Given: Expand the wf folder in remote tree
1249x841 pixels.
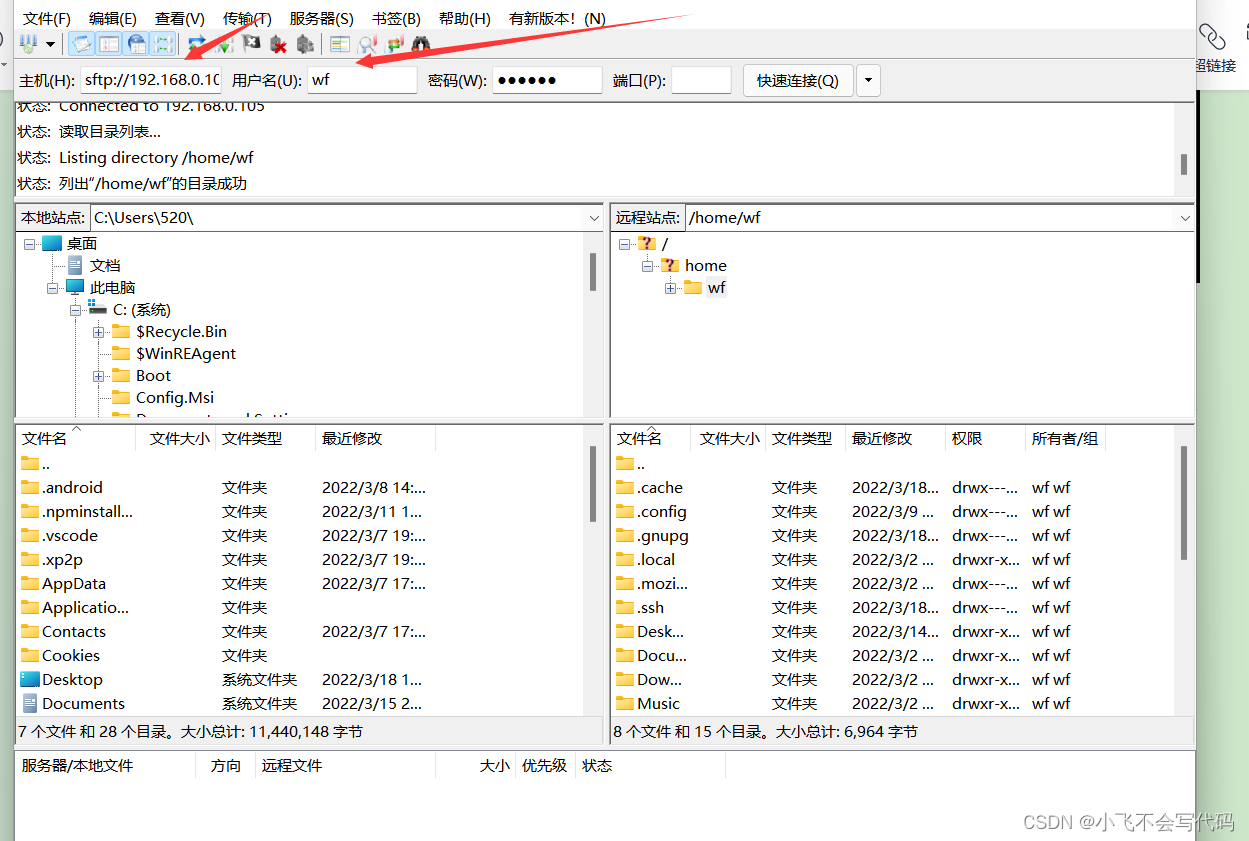Looking at the screenshot, I should [671, 287].
